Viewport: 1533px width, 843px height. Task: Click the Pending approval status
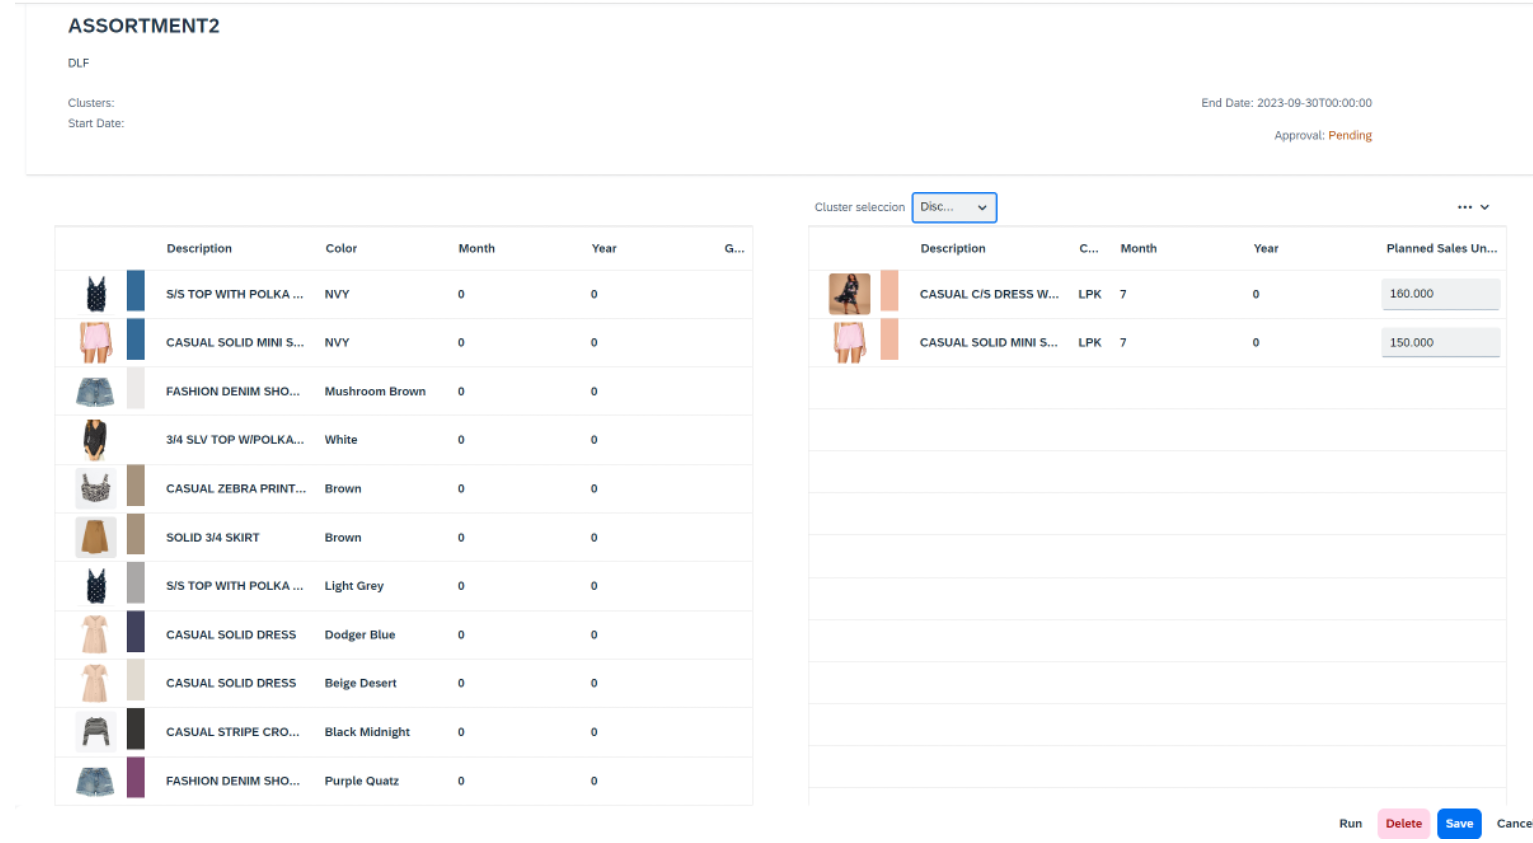[x=1350, y=135]
